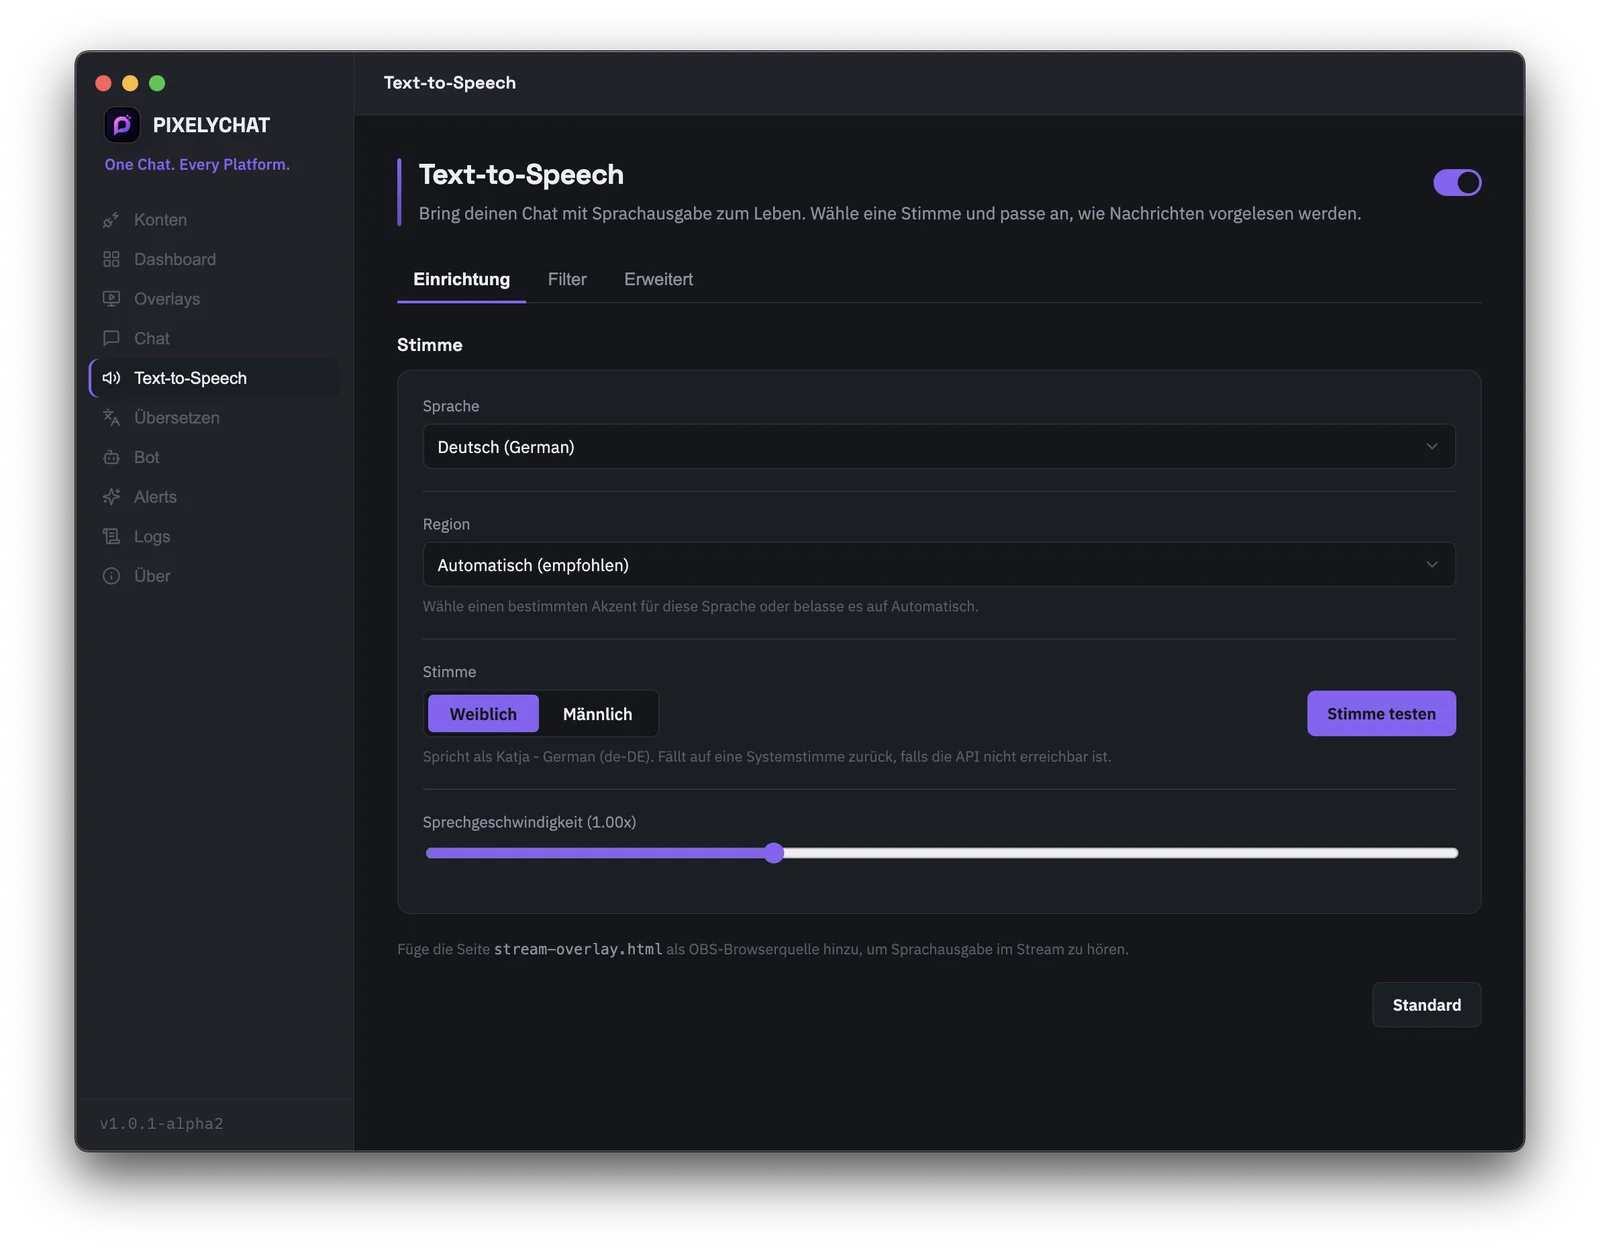Image resolution: width=1600 pixels, height=1251 pixels.
Task: Click the Sprechgeschwindigkeit slider handle
Action: (x=774, y=853)
